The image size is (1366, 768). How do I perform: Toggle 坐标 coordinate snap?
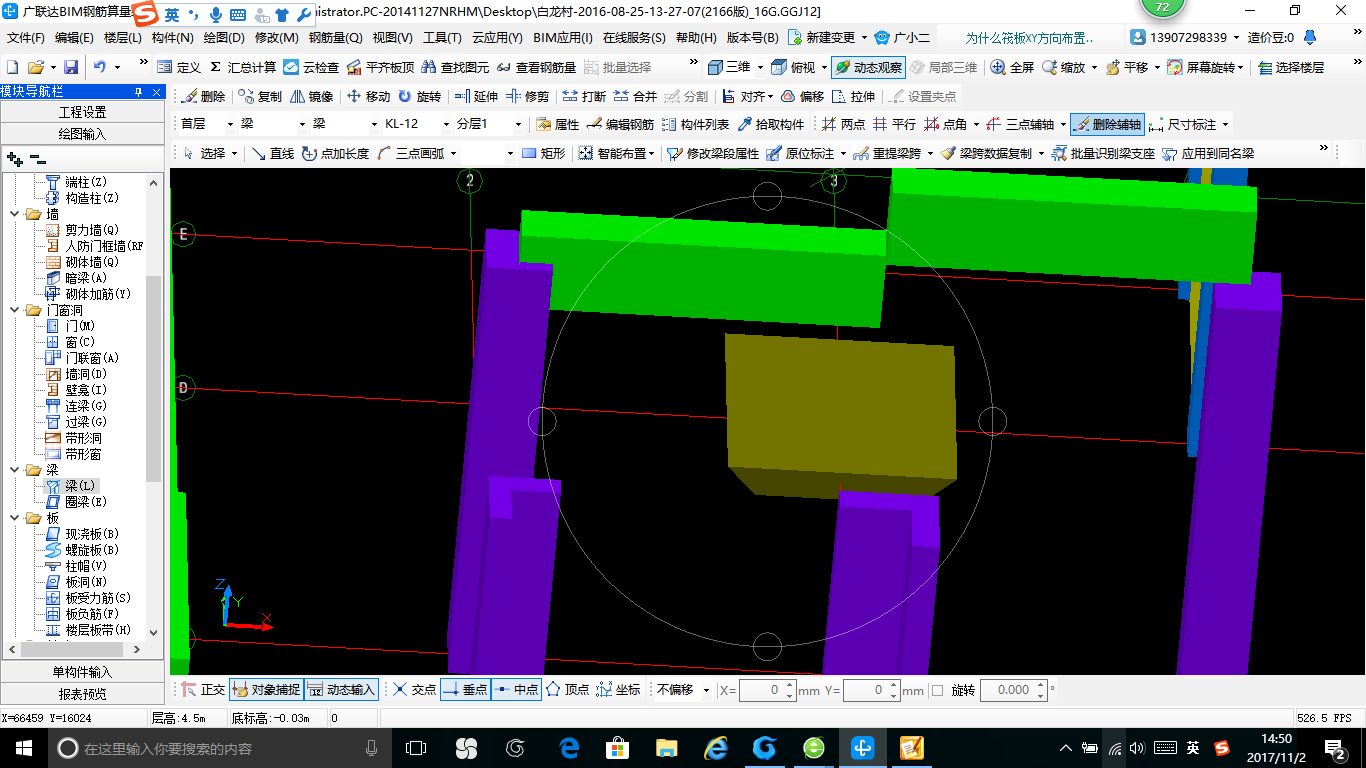point(618,690)
